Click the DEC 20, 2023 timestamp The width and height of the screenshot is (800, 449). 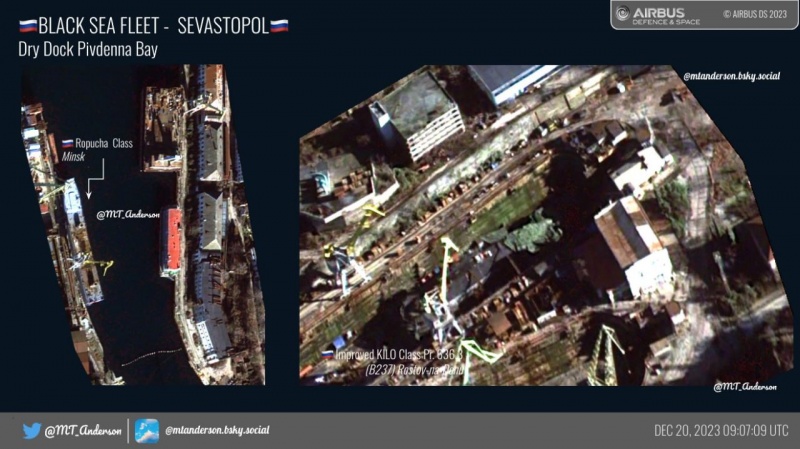(x=720, y=431)
